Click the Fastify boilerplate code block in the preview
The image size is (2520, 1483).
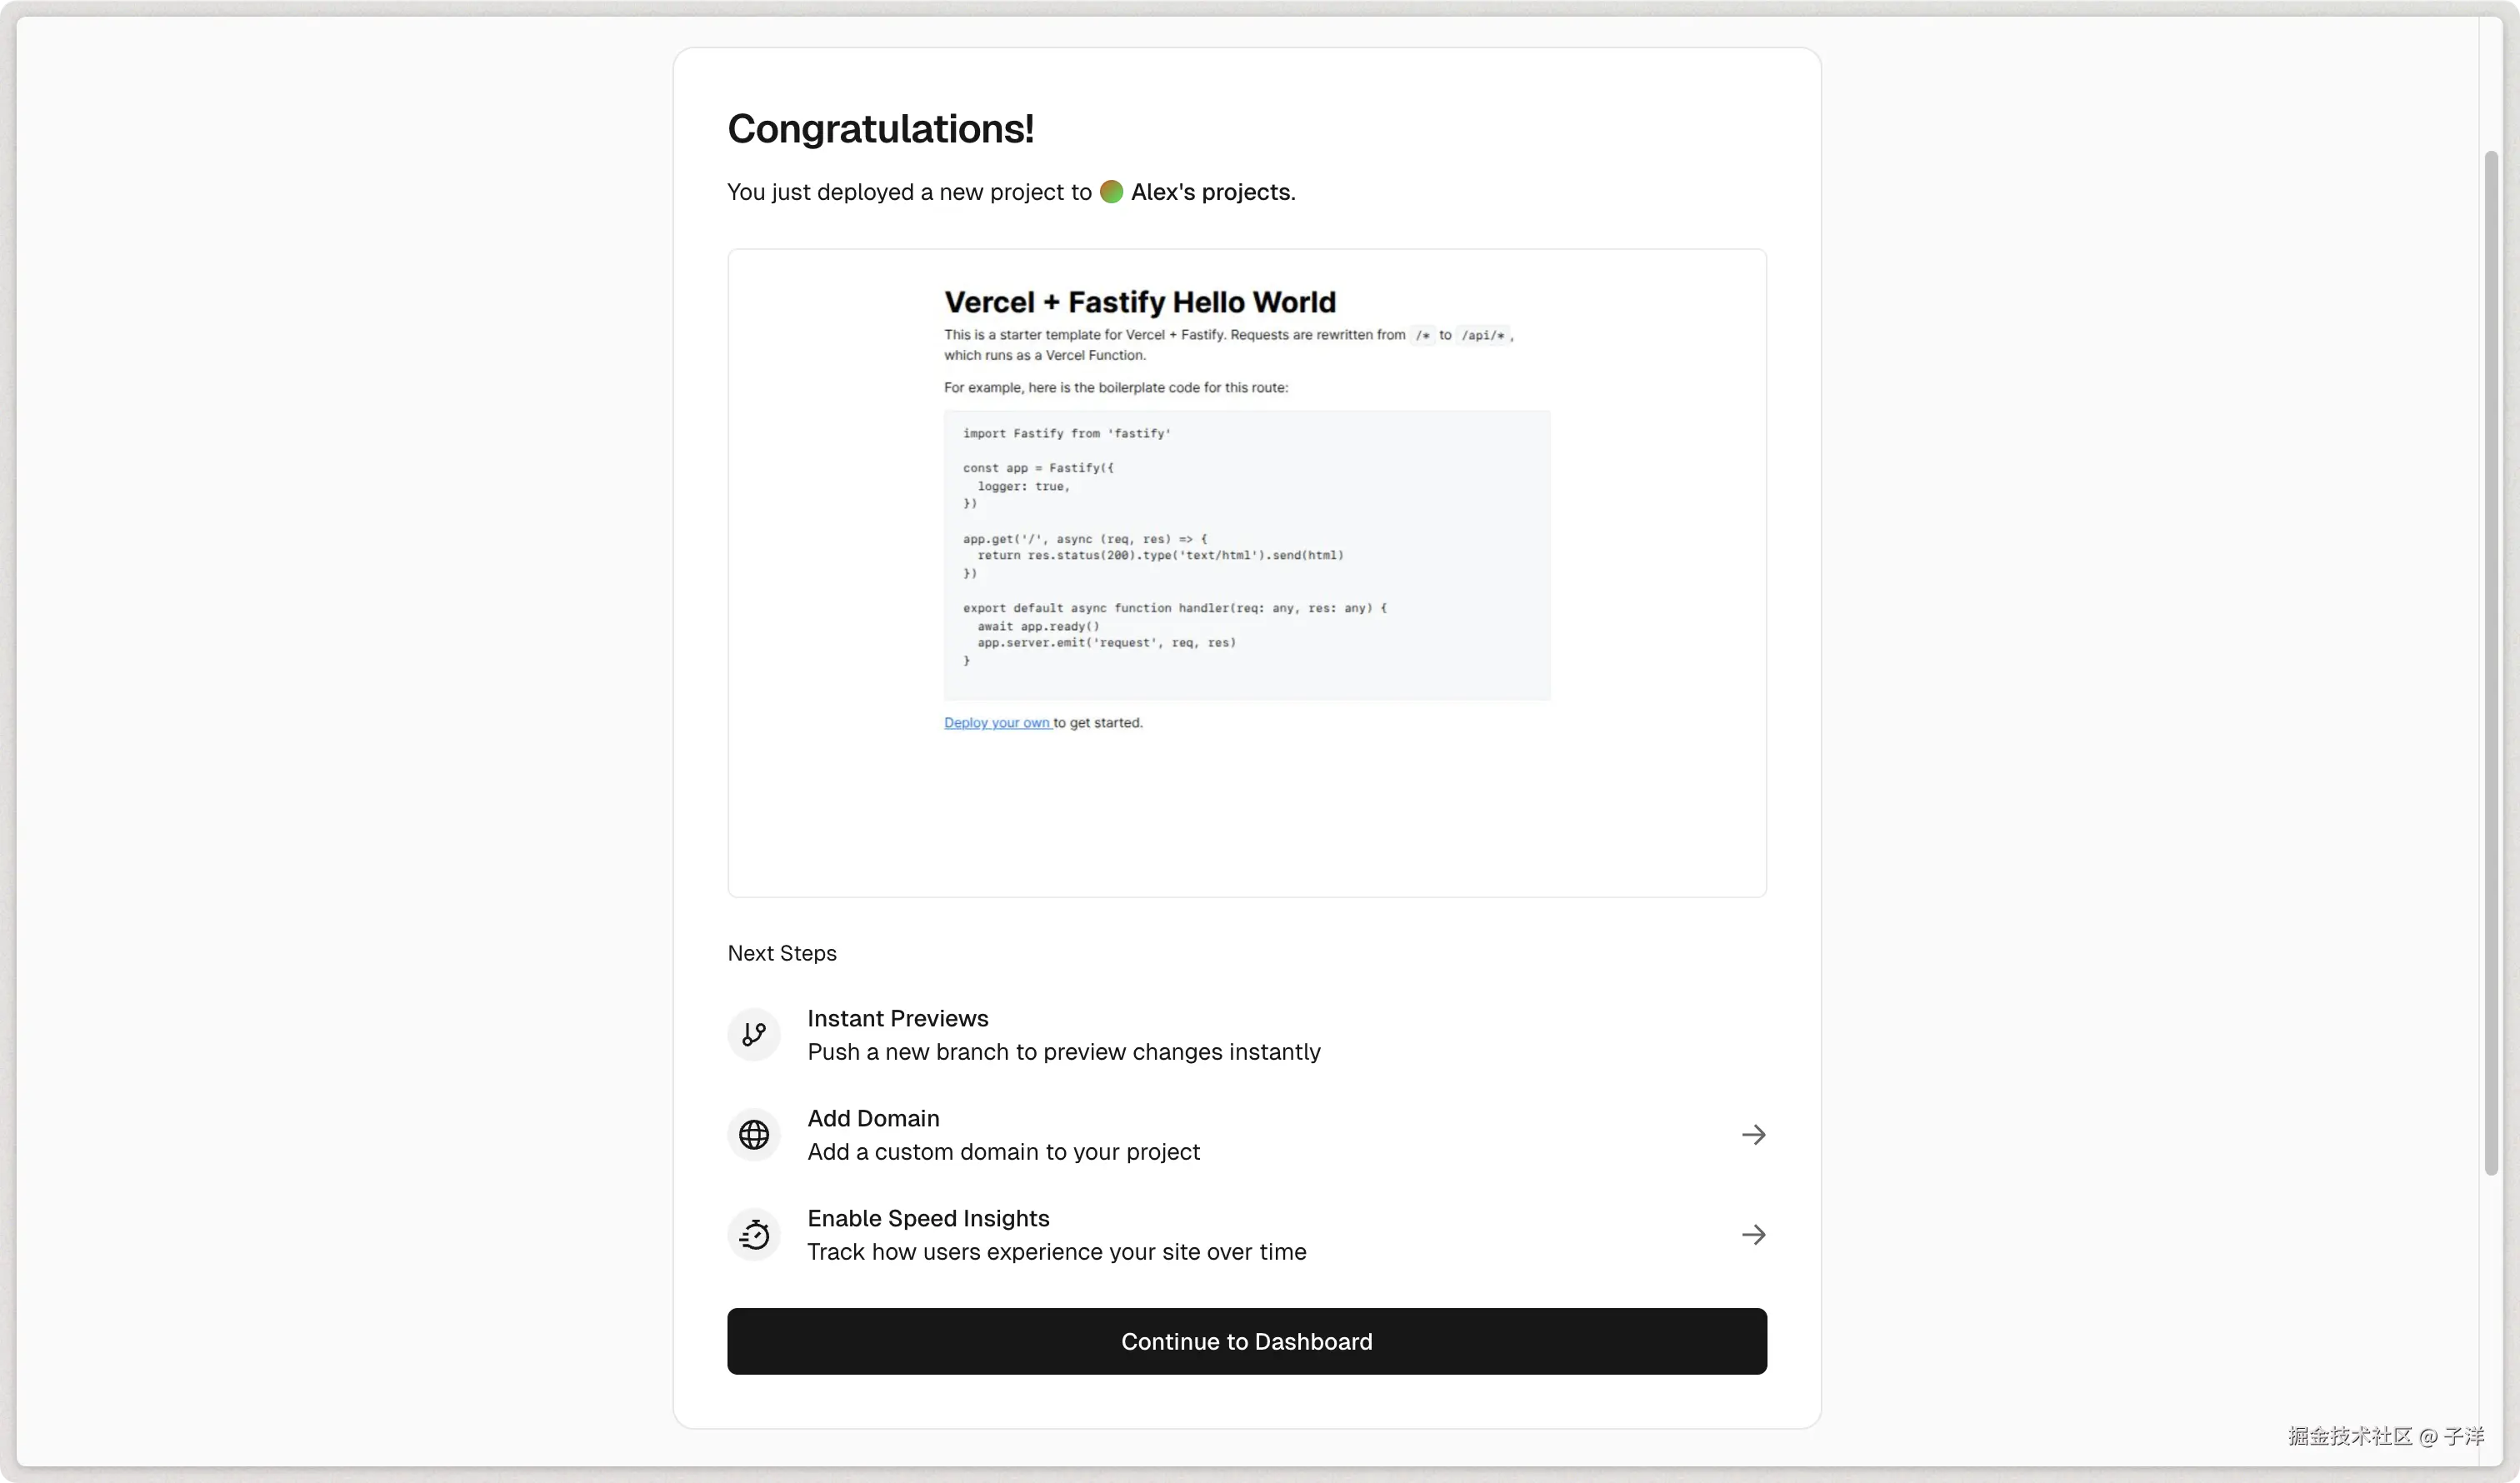(x=1246, y=555)
